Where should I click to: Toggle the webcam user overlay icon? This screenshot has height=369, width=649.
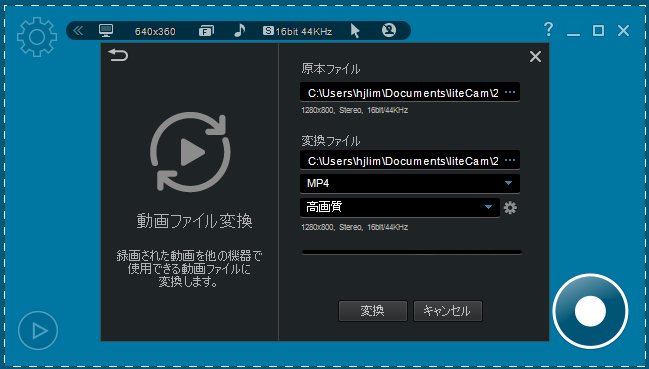coord(389,30)
